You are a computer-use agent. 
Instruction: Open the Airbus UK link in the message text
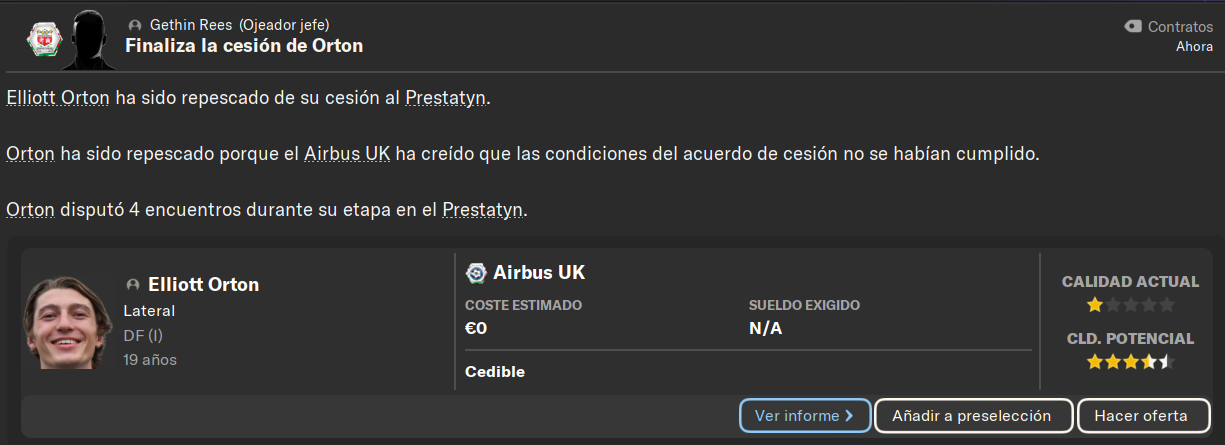click(x=347, y=154)
